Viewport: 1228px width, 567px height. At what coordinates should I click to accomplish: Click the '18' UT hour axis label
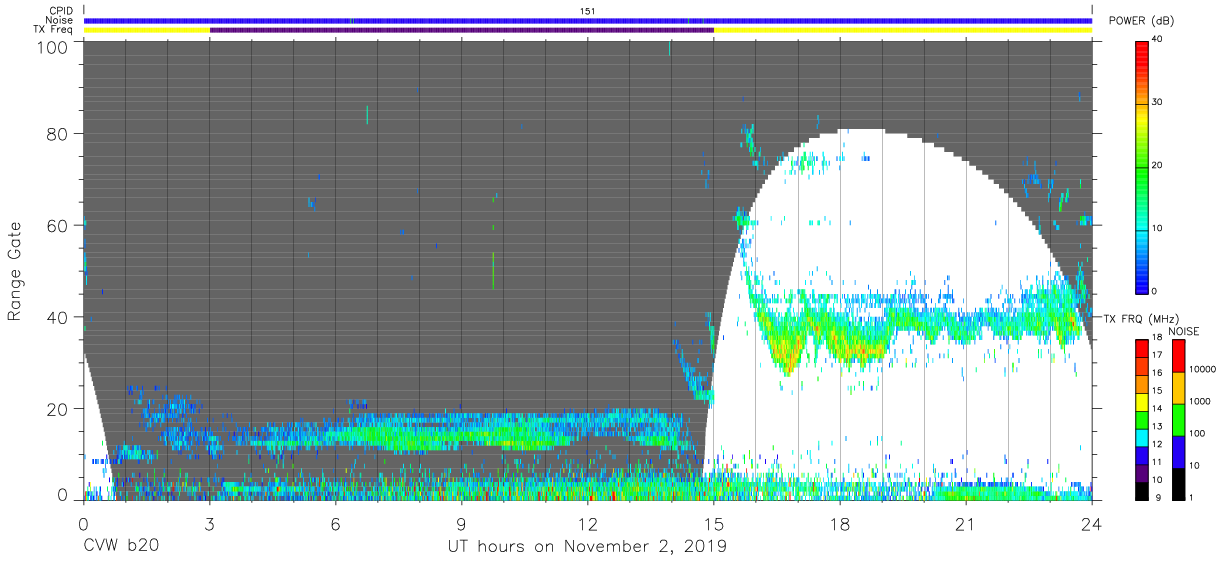pyautogui.click(x=840, y=524)
